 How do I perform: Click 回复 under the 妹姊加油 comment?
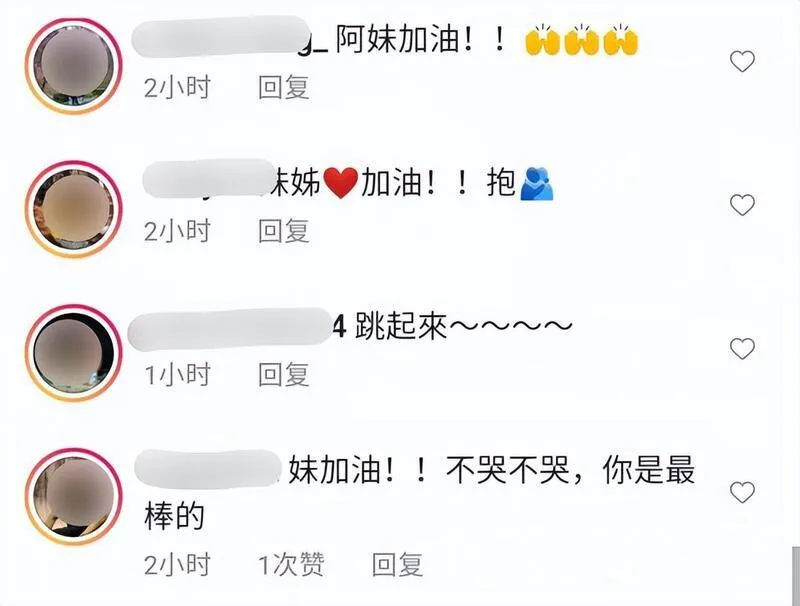pos(284,231)
